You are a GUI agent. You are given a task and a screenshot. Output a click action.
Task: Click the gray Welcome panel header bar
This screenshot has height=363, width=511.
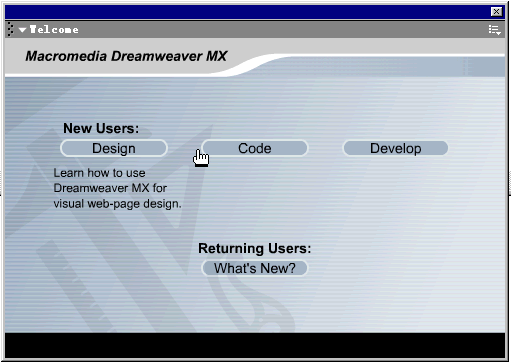click(255, 30)
